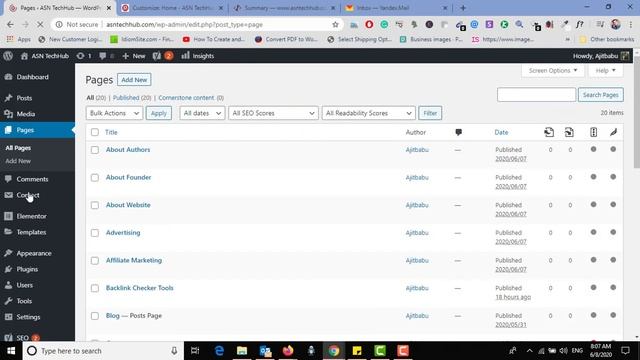The height and width of the screenshot is (360, 640).
Task: Open the Yoast SEO admin bar icon
Action: (x=163, y=56)
